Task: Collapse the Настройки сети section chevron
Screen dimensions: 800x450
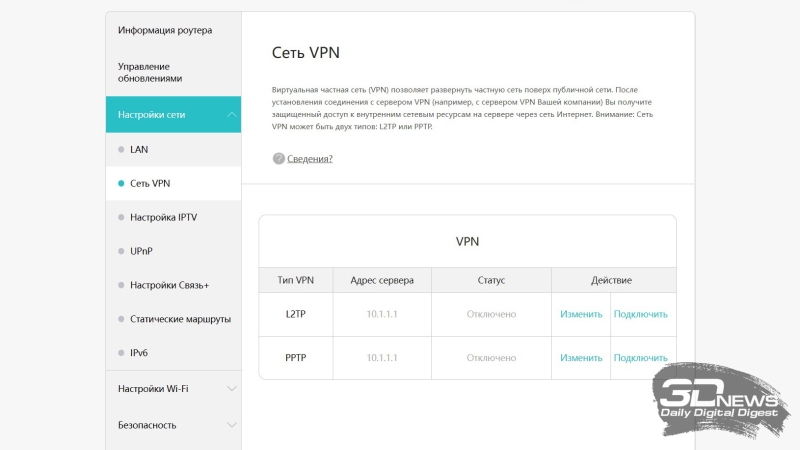Action: [x=232, y=115]
